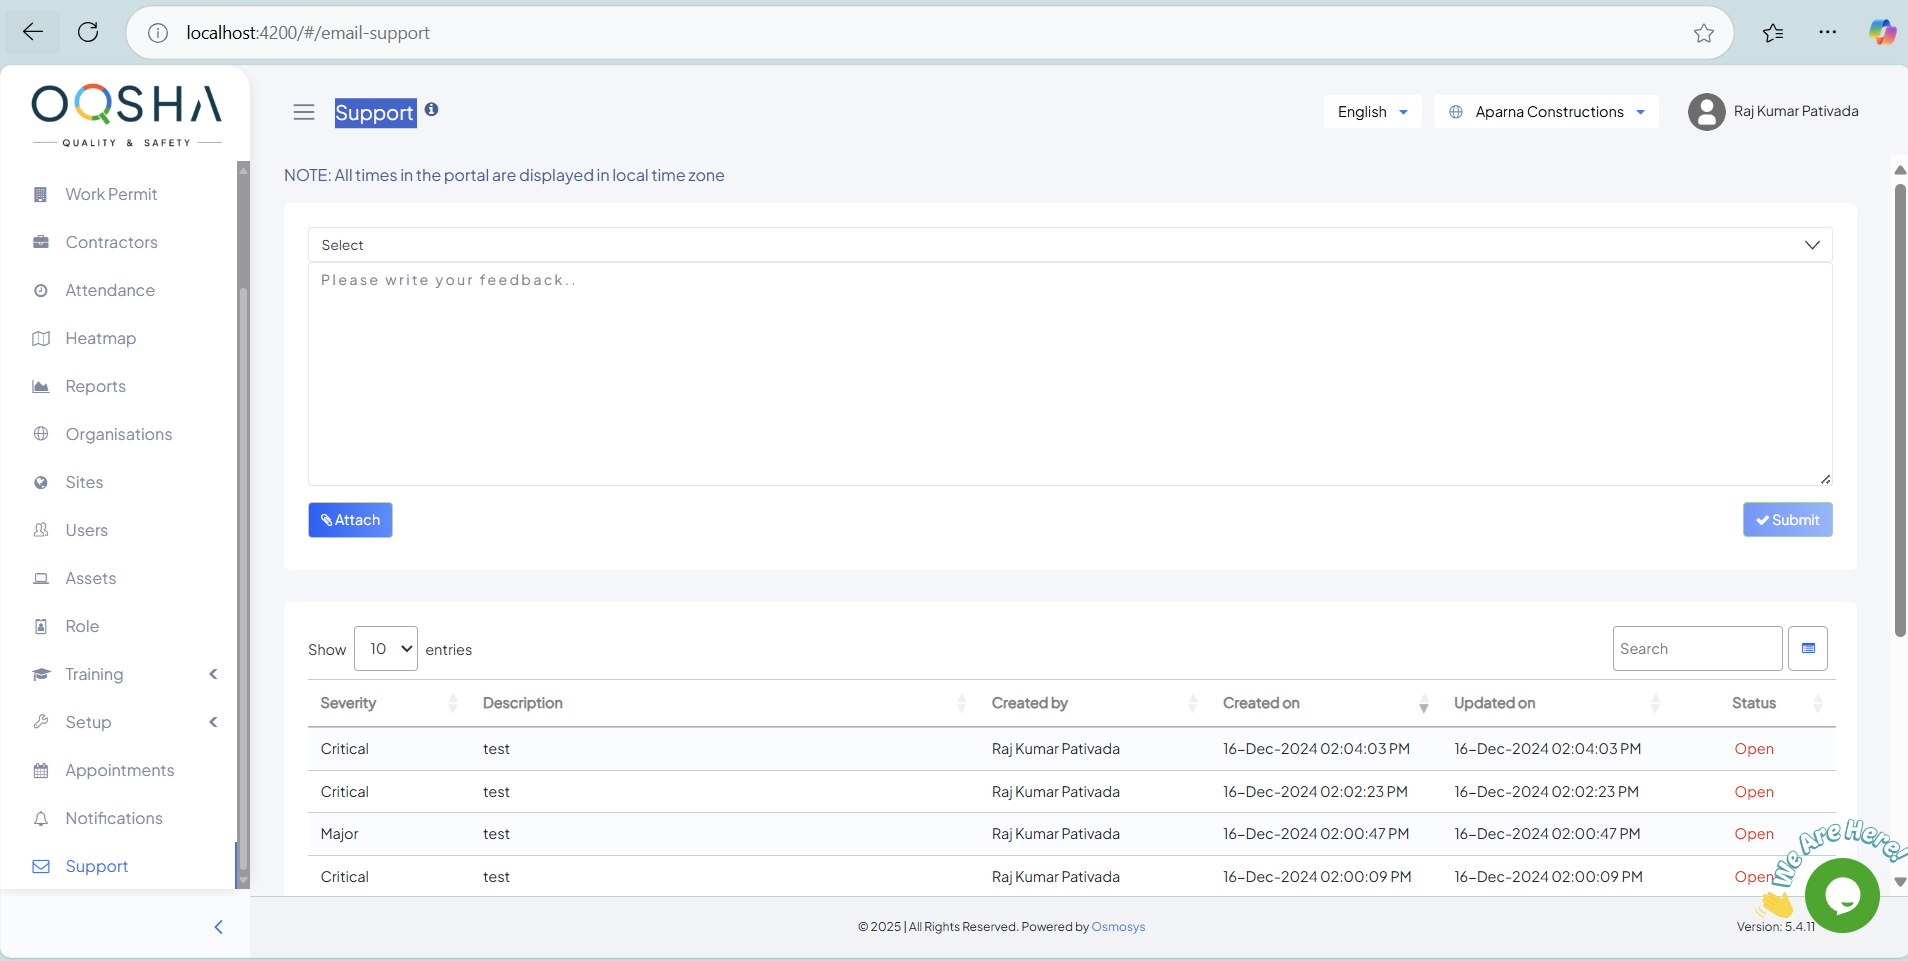
Task: Open the Aparna Constructions organisation dropdown
Action: 1546,112
